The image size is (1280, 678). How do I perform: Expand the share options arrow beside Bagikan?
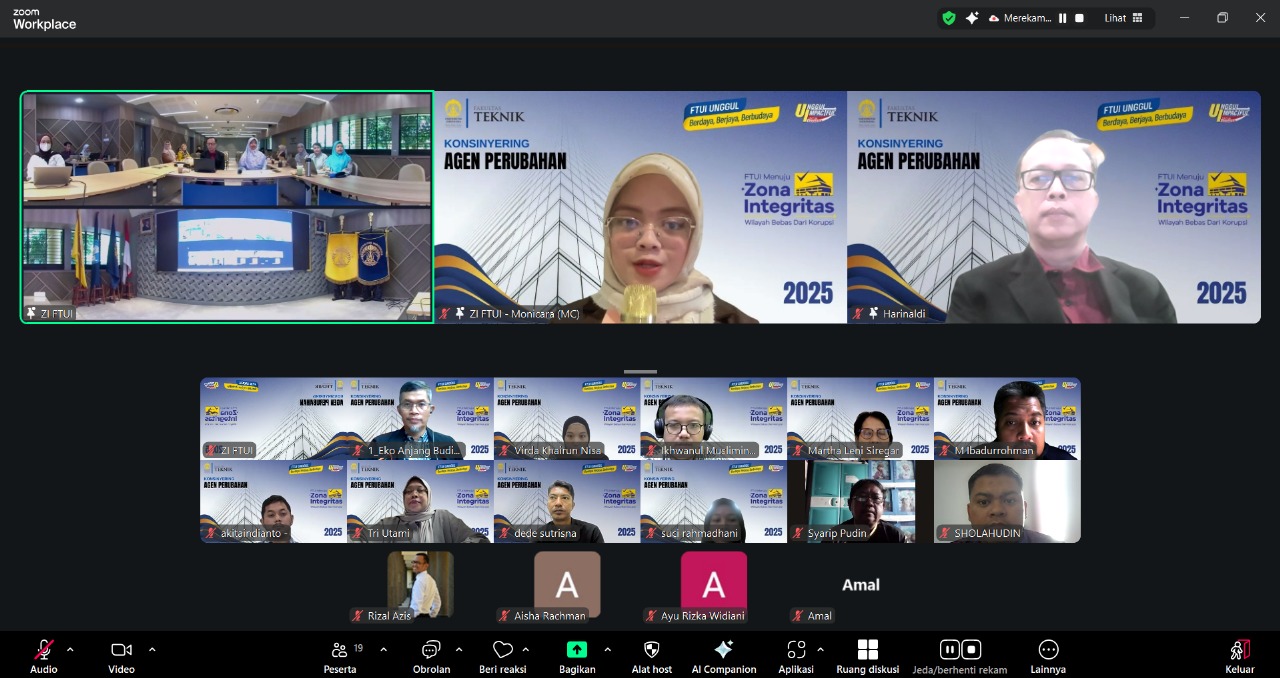tap(607, 649)
